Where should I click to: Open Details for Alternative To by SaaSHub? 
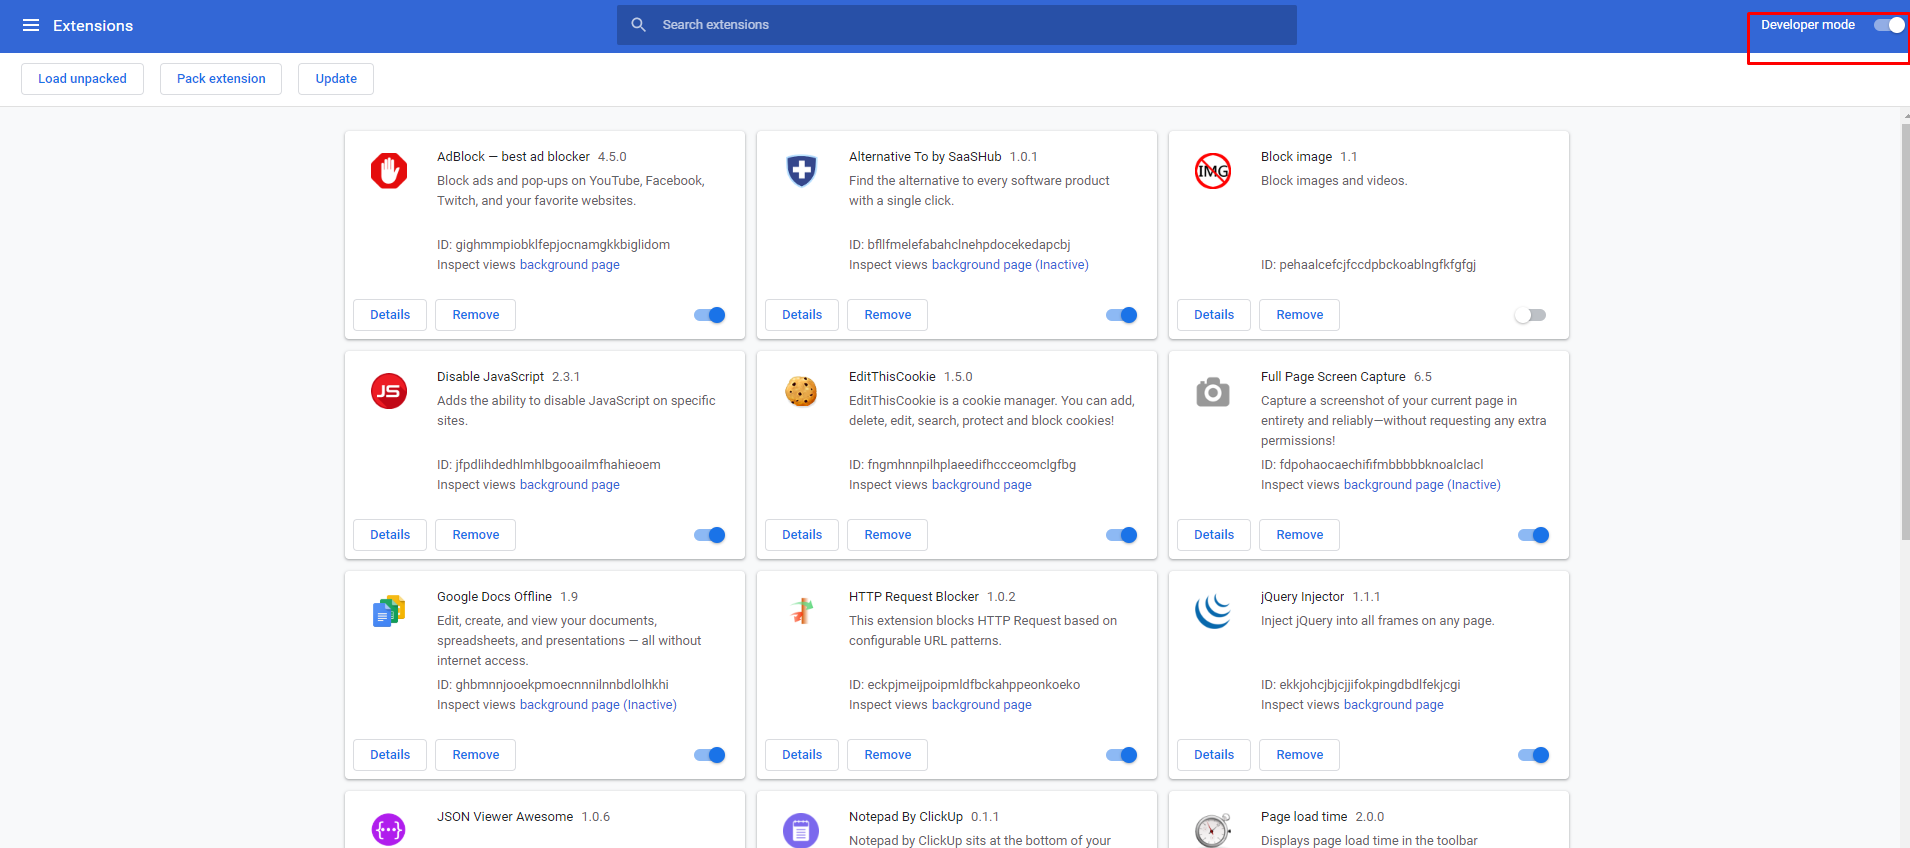coord(802,315)
